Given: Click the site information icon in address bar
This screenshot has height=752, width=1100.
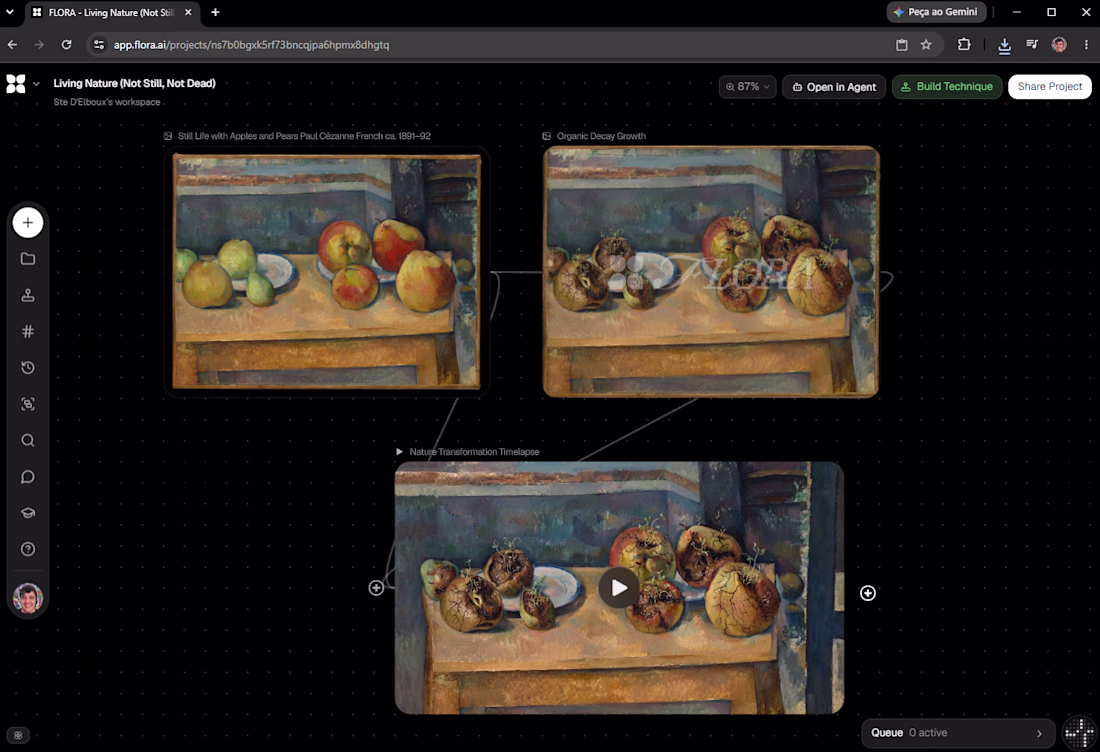Looking at the screenshot, I should 99,45.
